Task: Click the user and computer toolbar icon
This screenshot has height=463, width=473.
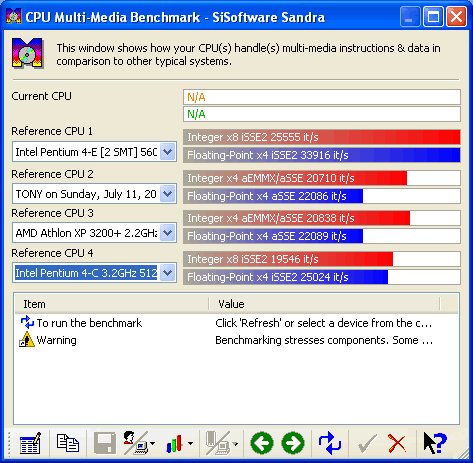Action: click(136, 443)
